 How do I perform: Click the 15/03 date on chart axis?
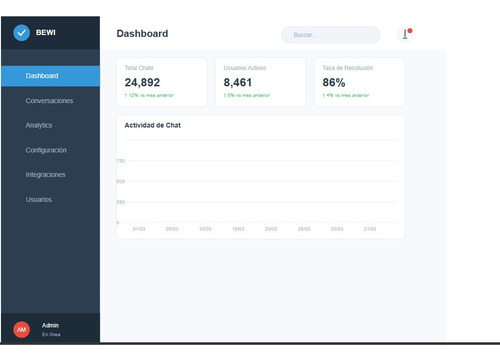[238, 229]
